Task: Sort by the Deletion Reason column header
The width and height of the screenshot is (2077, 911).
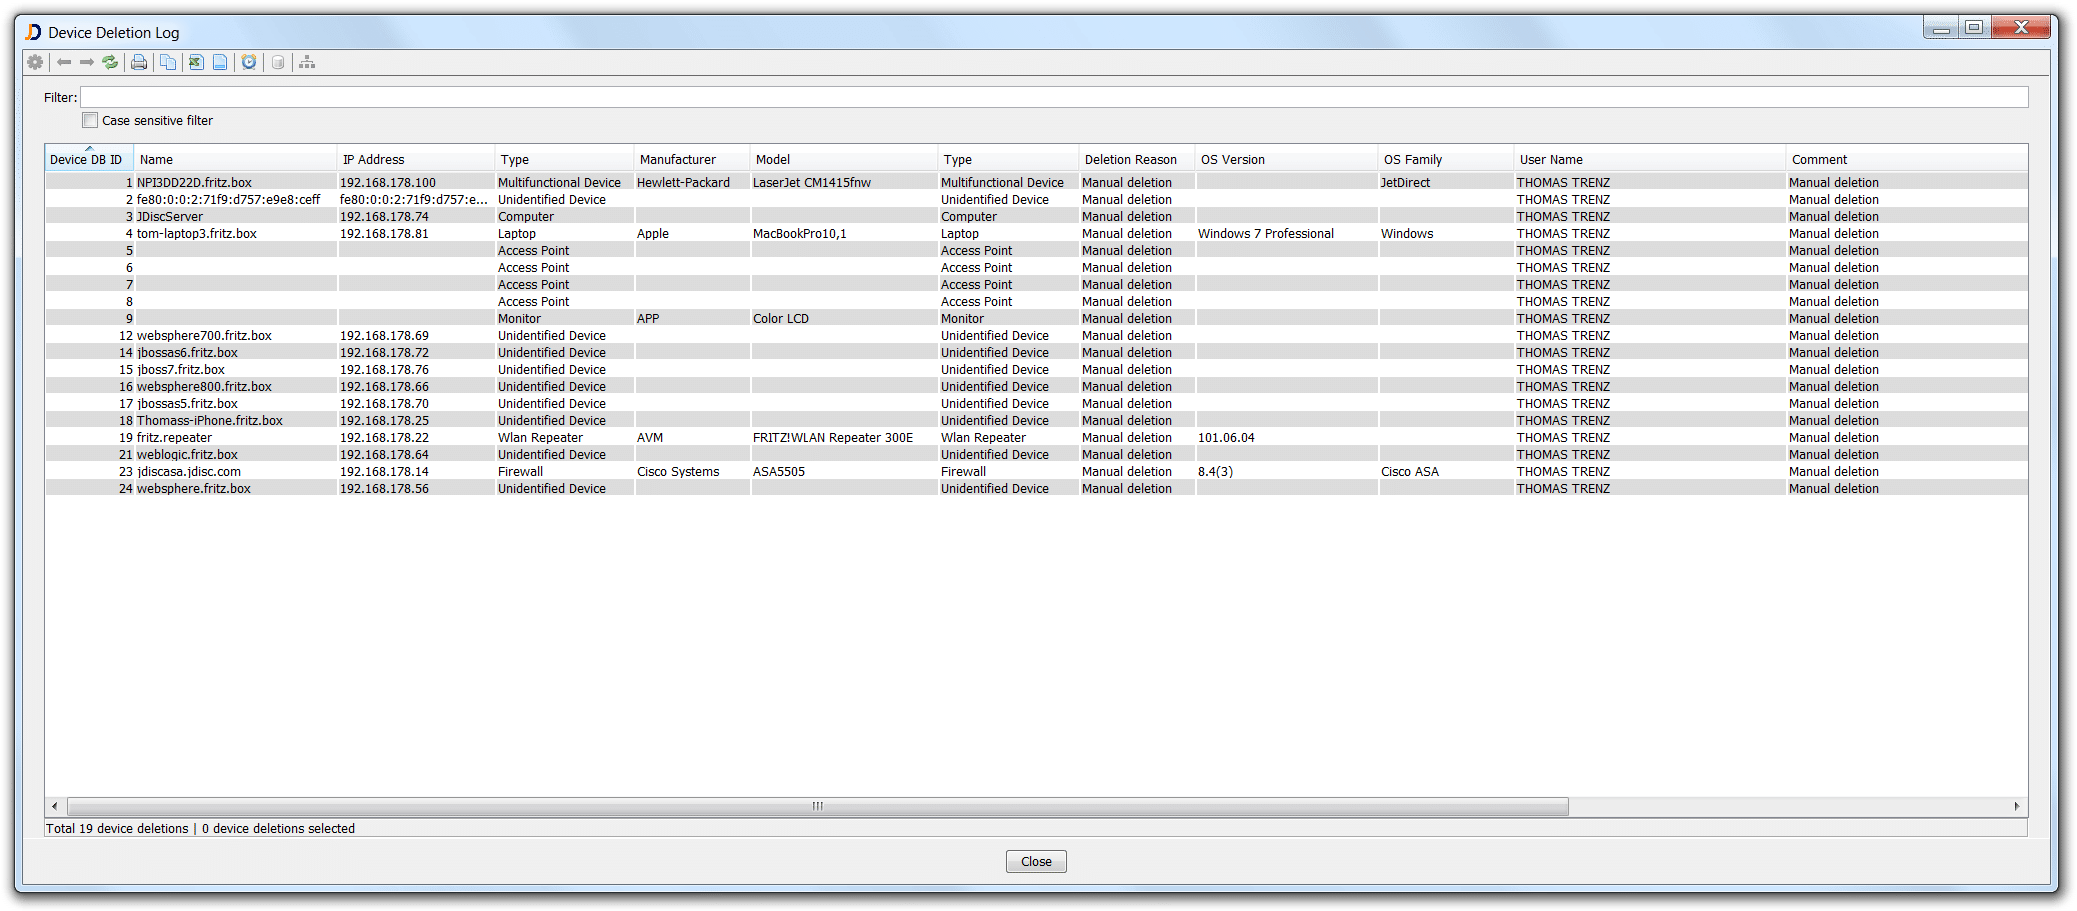Action: (1130, 159)
